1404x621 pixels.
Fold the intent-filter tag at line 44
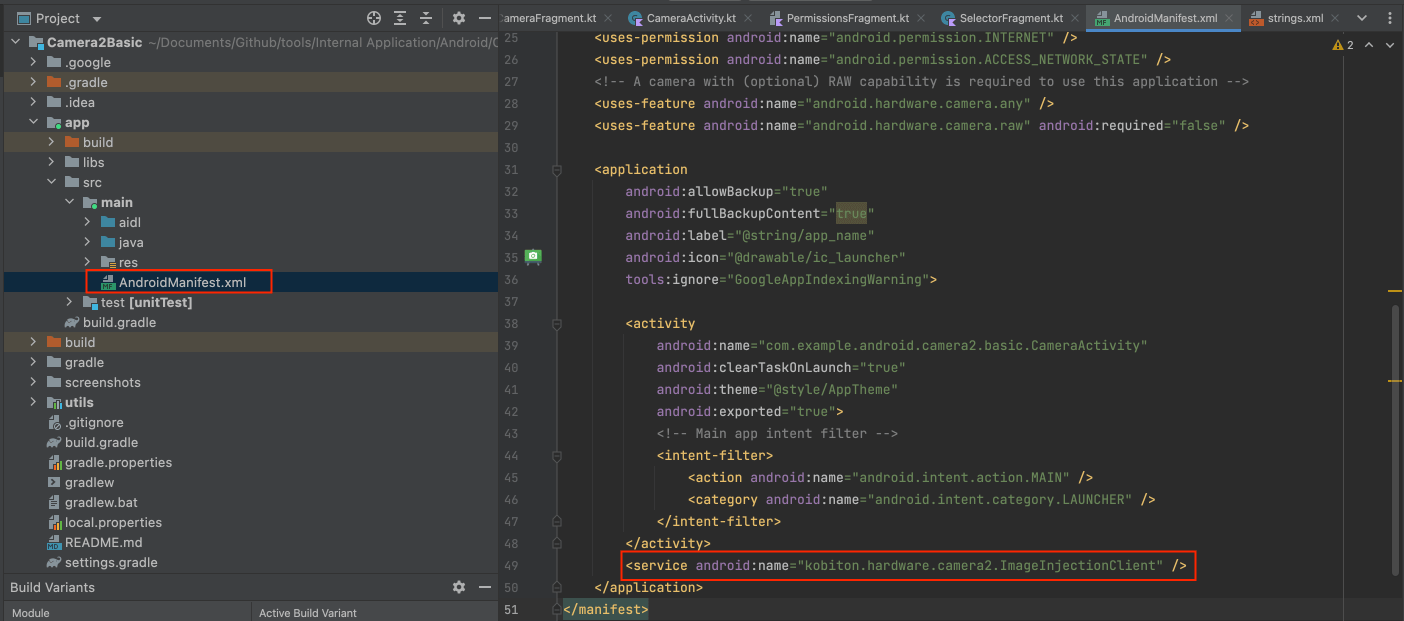(x=557, y=456)
